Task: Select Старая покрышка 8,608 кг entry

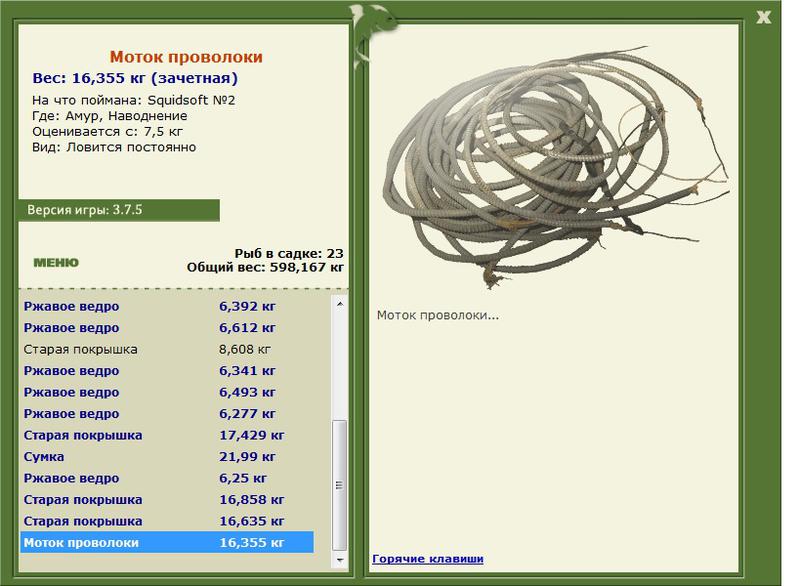Action: pyautogui.click(x=167, y=349)
